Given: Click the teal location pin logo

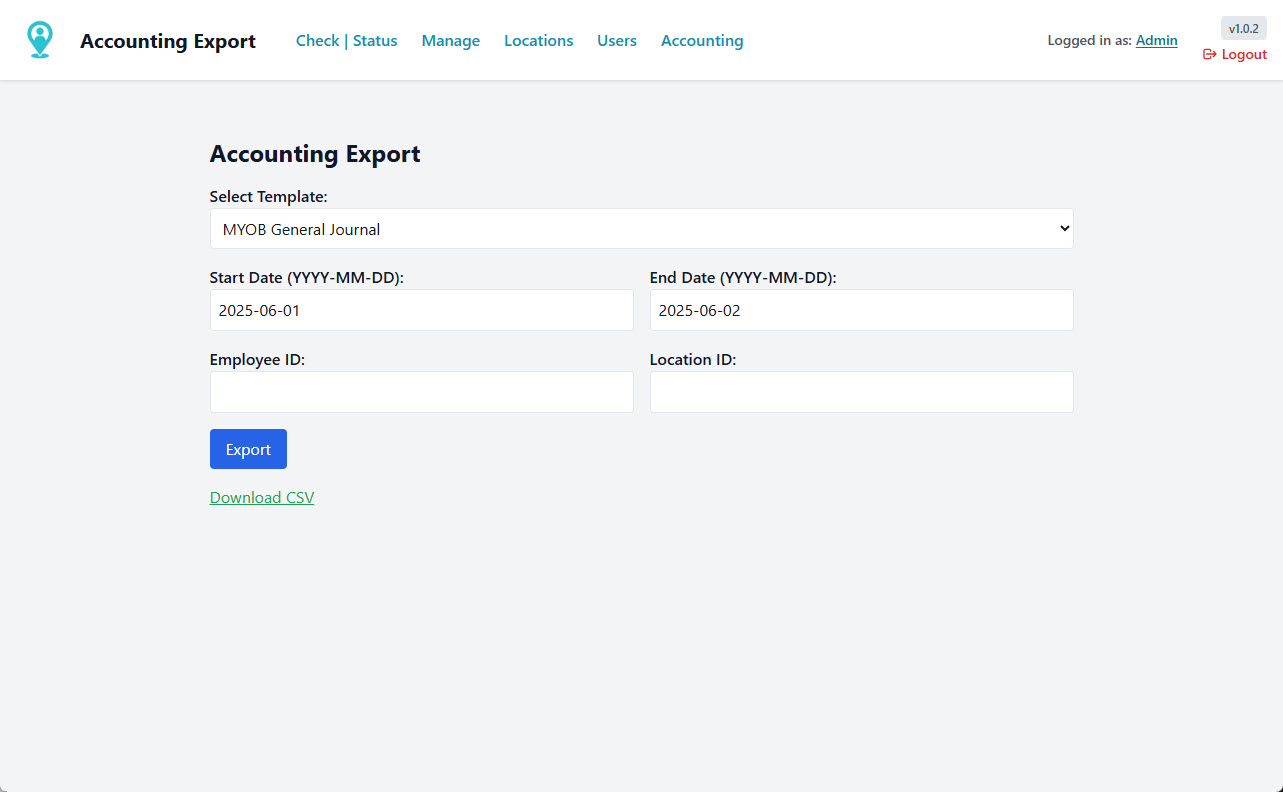Looking at the screenshot, I should point(40,40).
